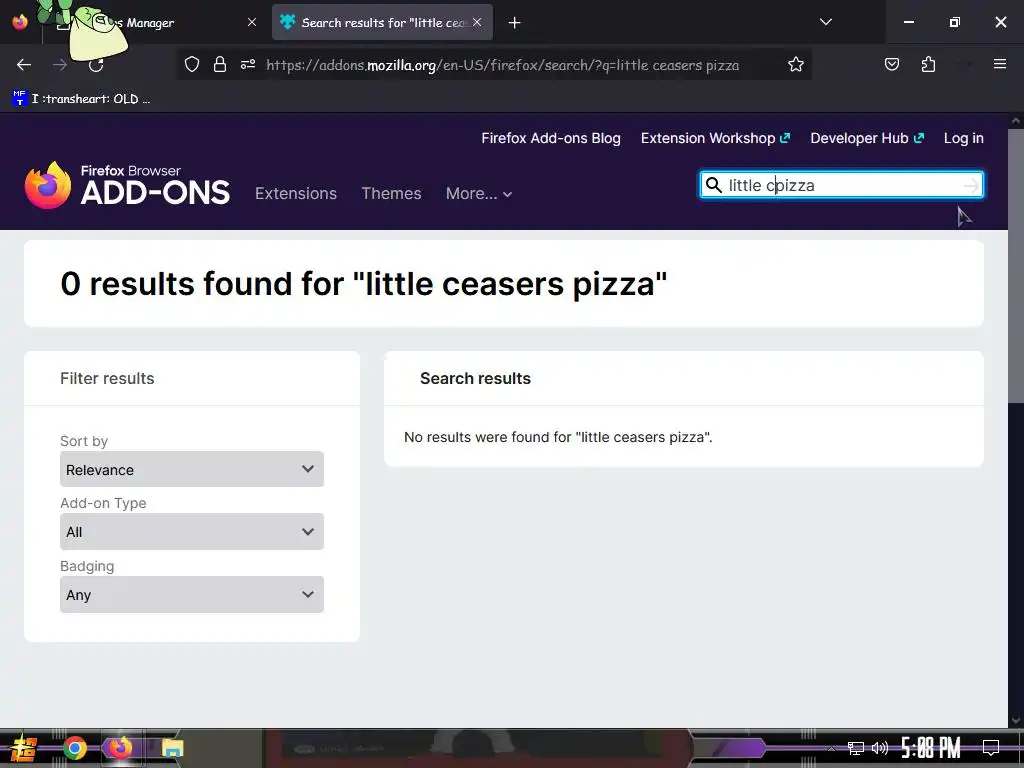Image resolution: width=1024 pixels, height=768 pixels.
Task: Open File Explorer from taskbar
Action: [x=172, y=748]
